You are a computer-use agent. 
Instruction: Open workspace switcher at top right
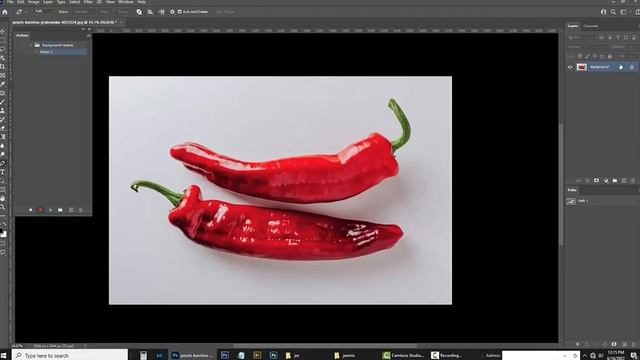click(623, 12)
